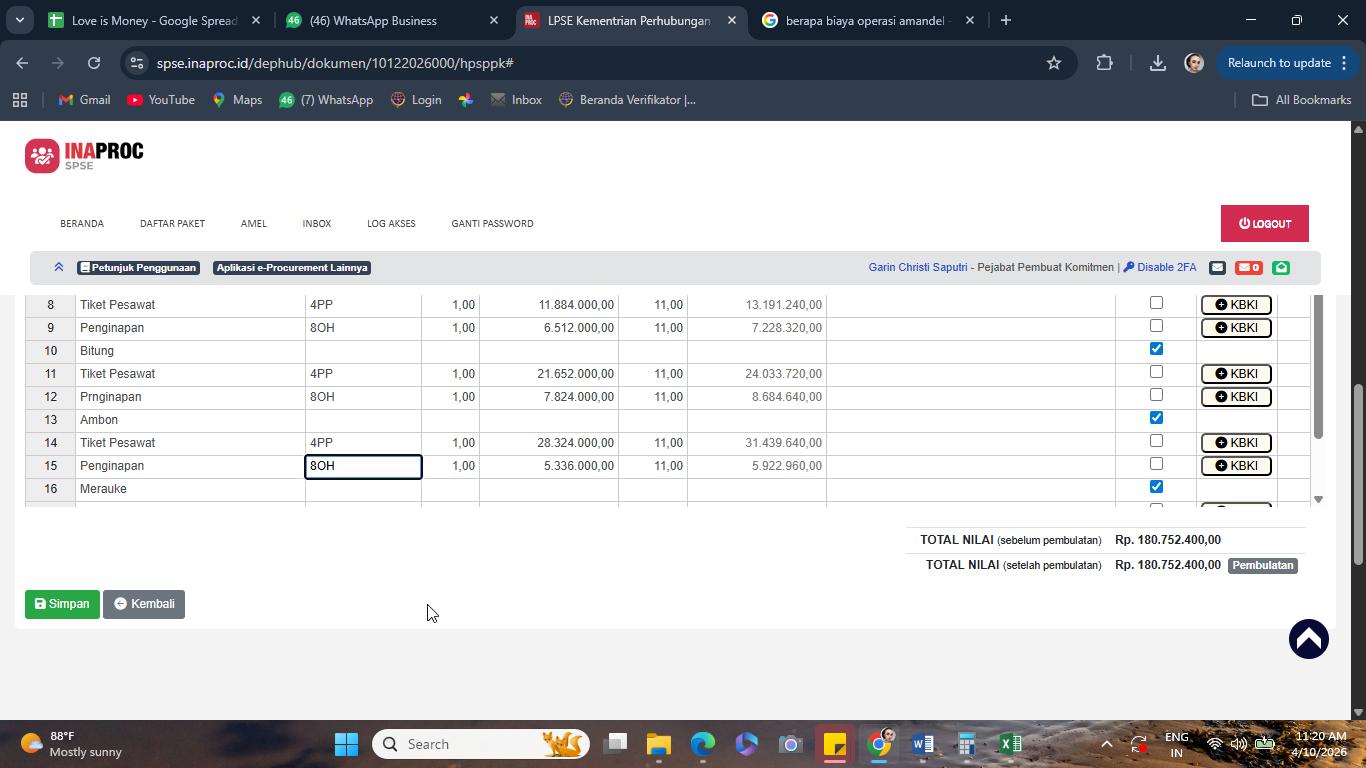Viewport: 1366px width, 768px height.
Task: Open Microsoft Word from taskbar
Action: pos(922,744)
